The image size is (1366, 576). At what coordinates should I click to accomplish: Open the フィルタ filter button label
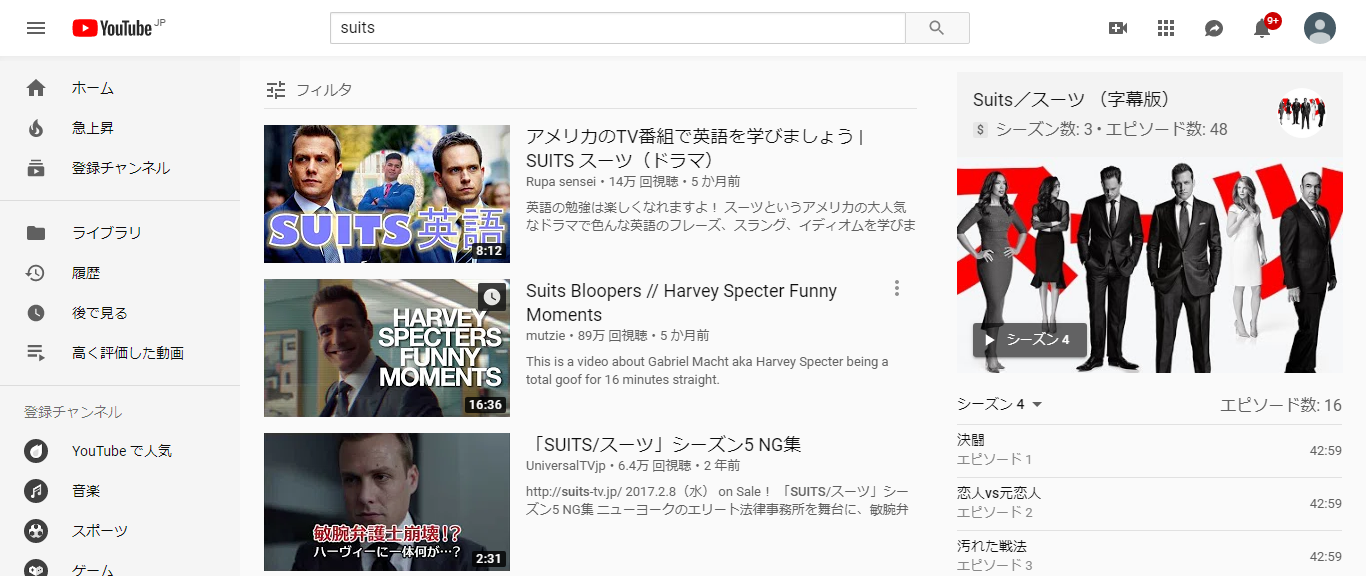(x=324, y=90)
